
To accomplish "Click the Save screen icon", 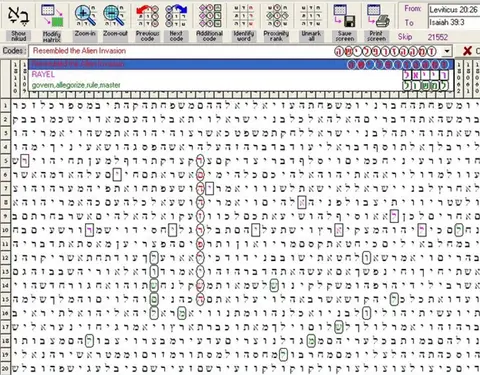I will (x=345, y=16).
